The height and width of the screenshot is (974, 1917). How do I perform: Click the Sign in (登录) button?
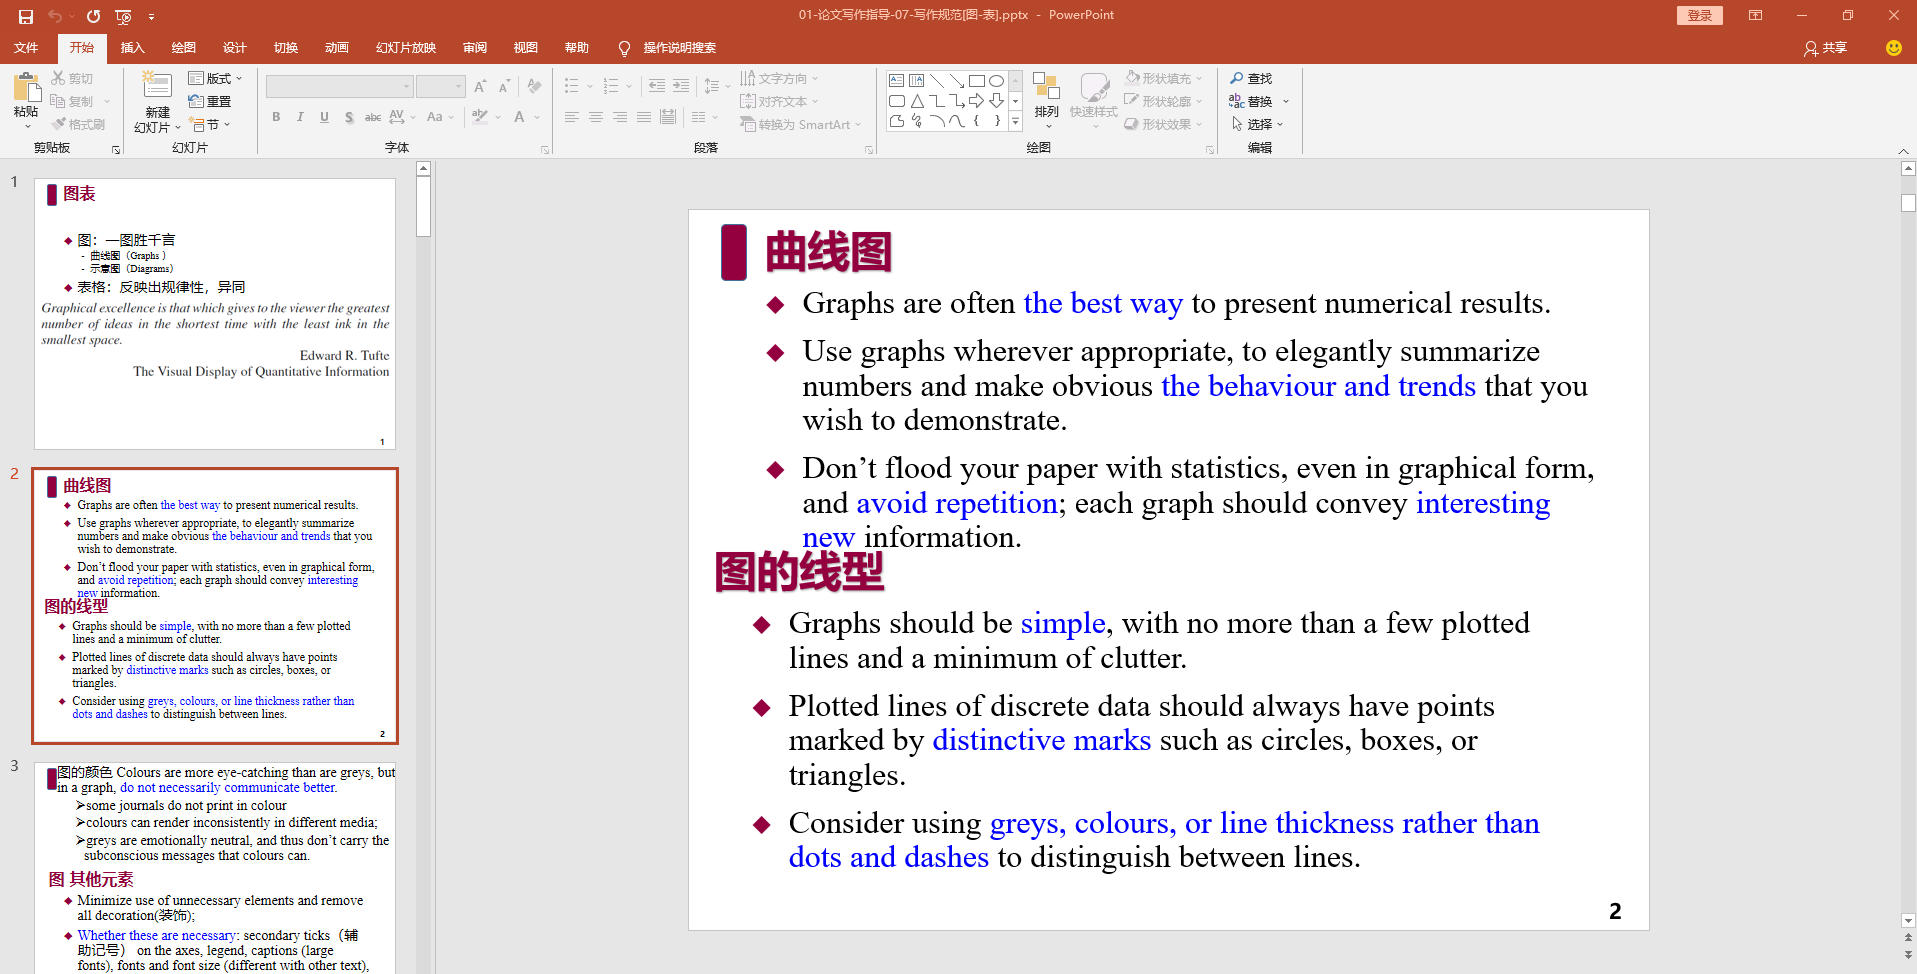(1699, 15)
